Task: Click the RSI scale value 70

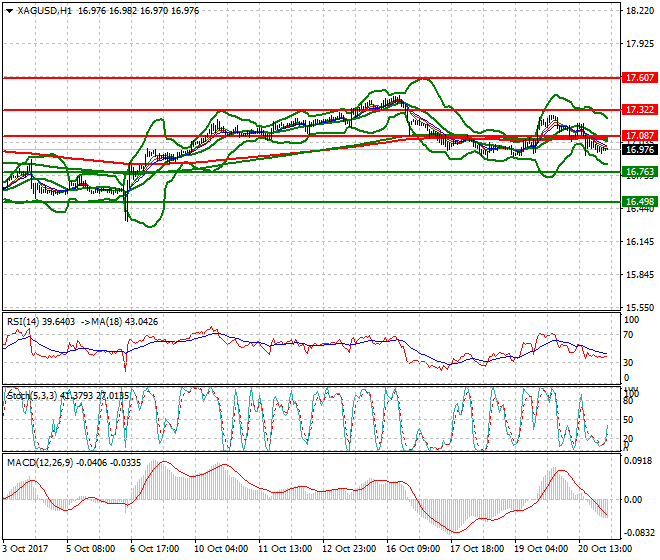Action: tap(628, 335)
